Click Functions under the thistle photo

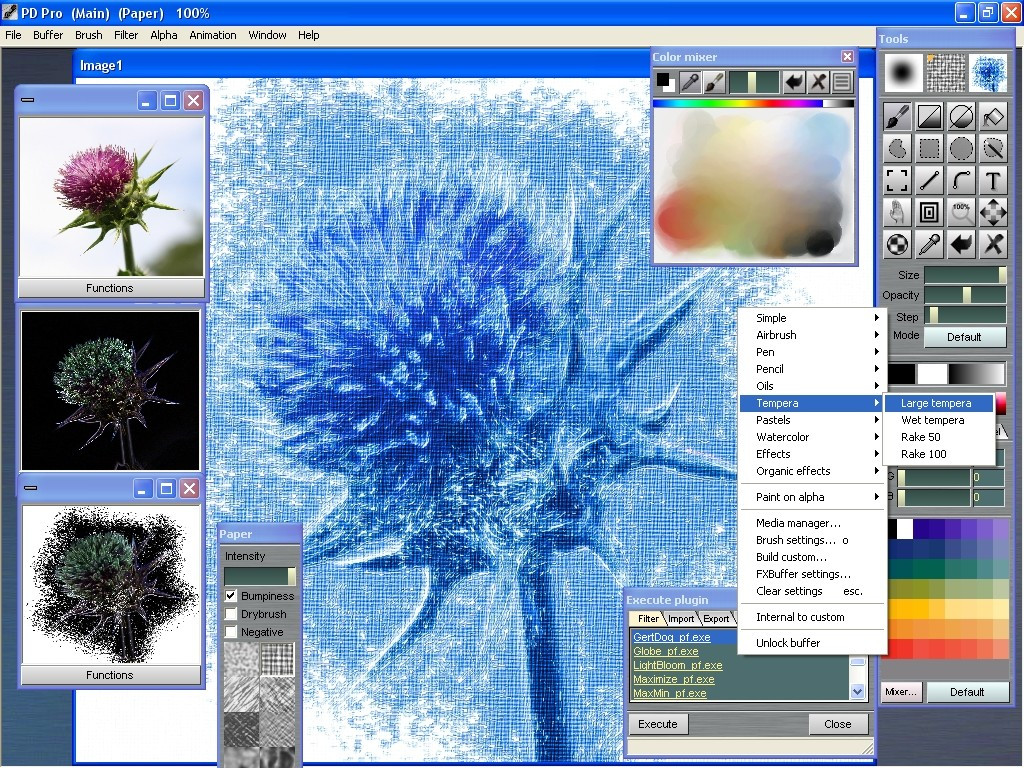click(x=110, y=288)
